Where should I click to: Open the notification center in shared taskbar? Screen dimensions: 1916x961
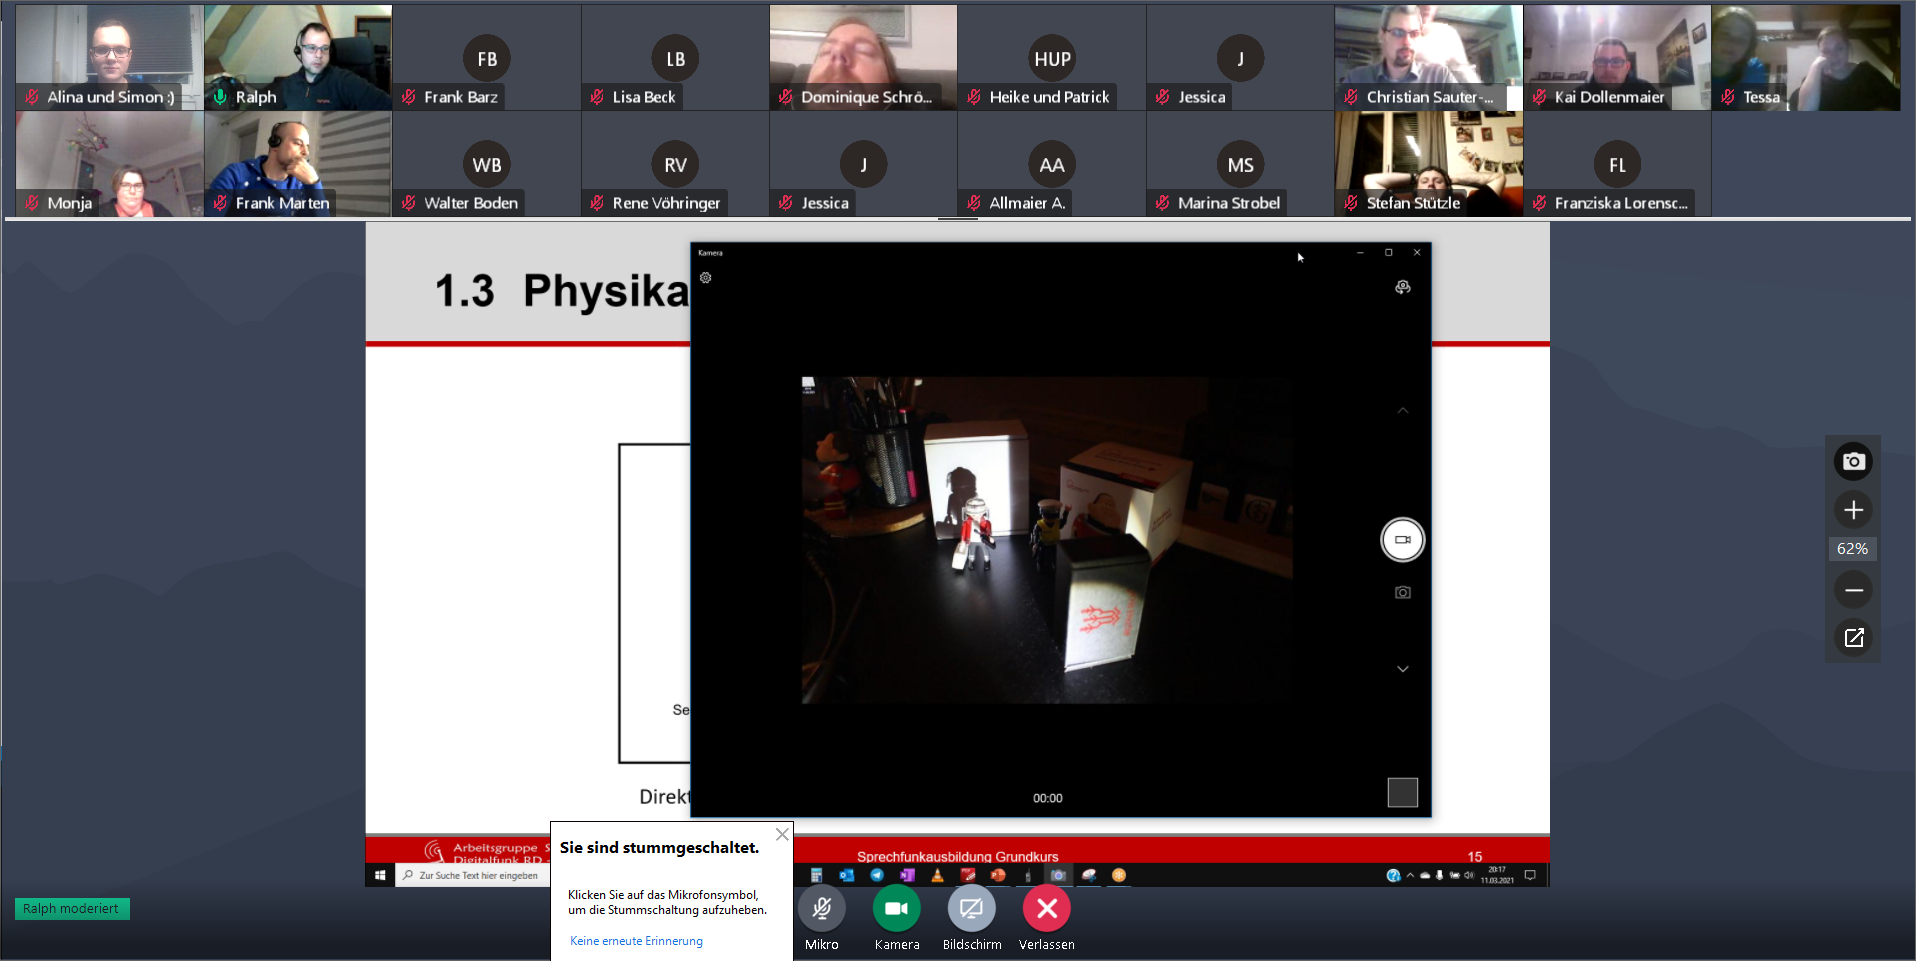pos(1530,876)
